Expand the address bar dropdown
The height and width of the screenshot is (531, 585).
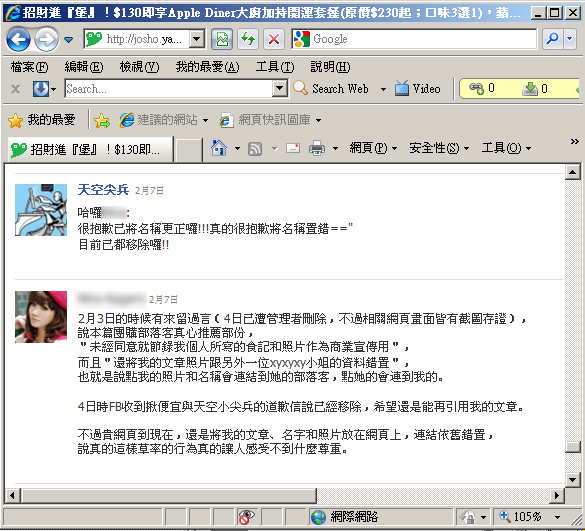(x=197, y=39)
